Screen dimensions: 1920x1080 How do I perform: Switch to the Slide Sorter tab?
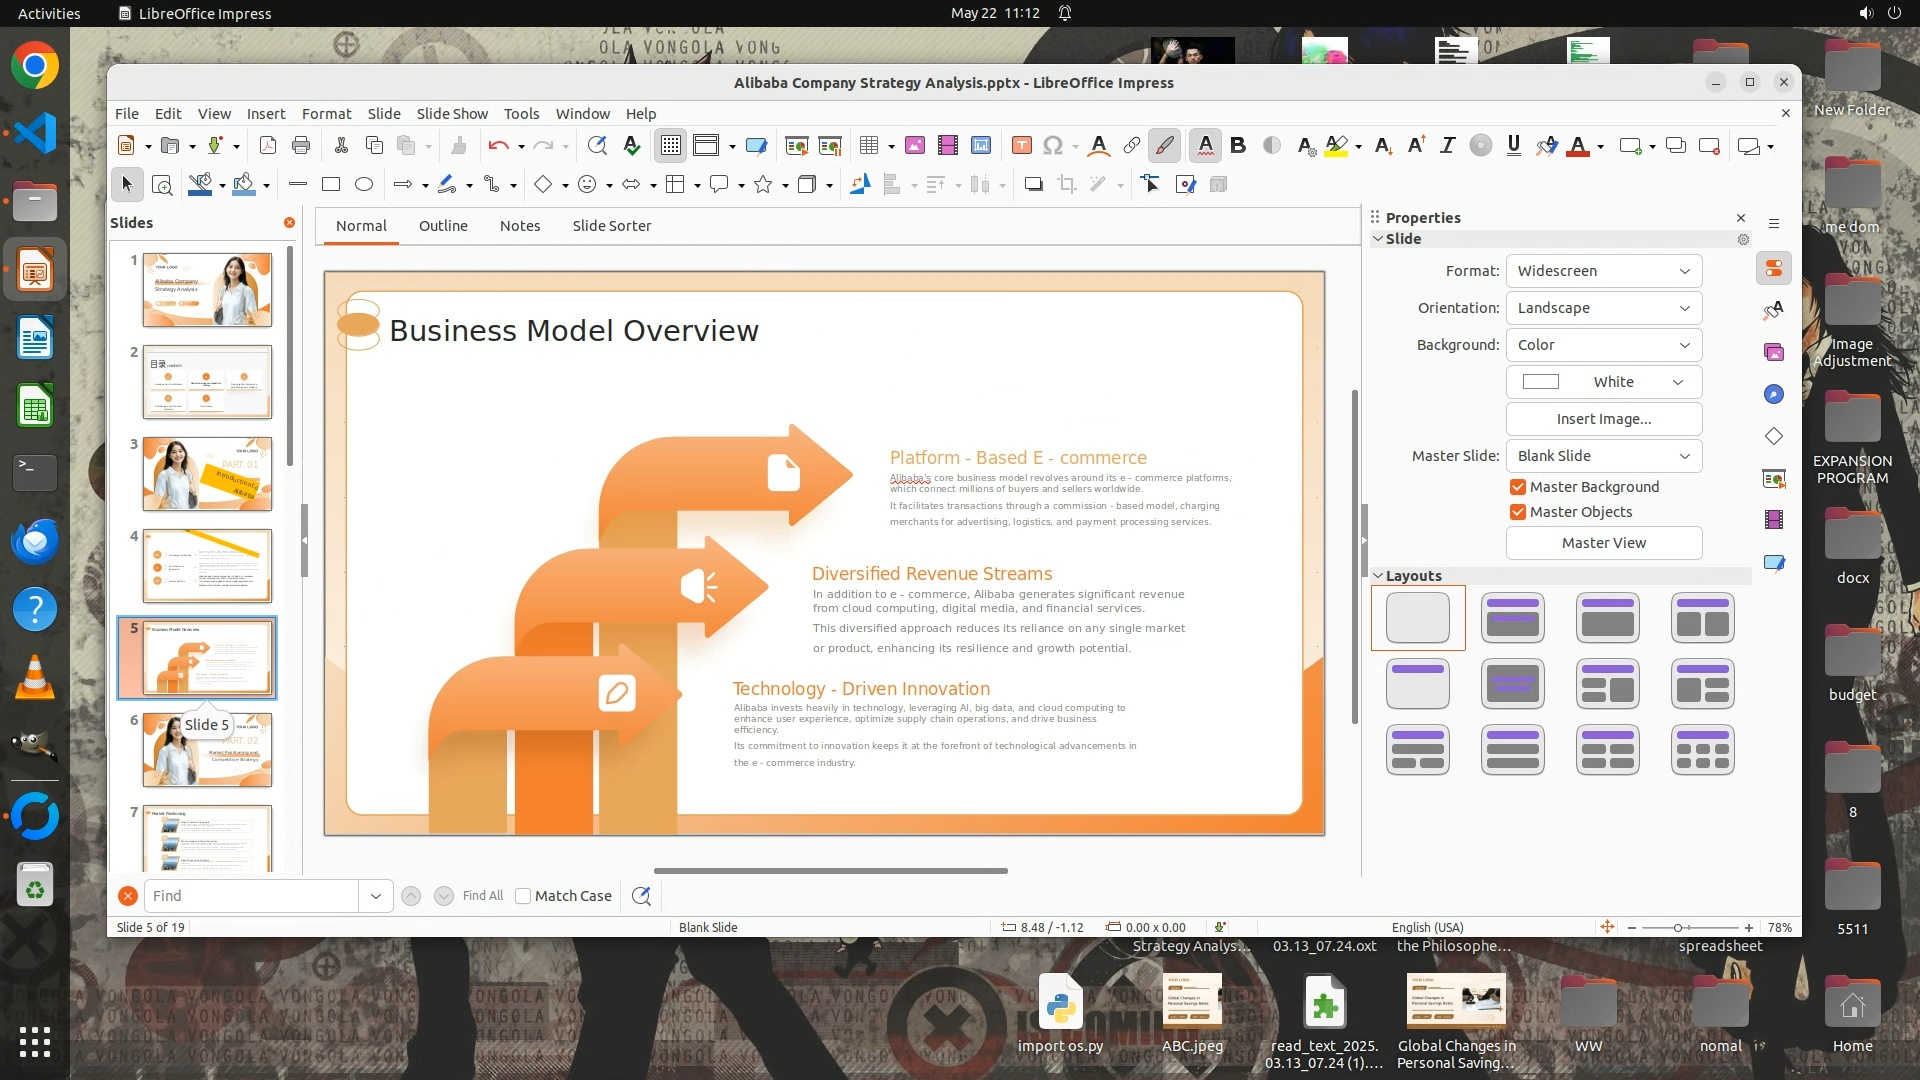pyautogui.click(x=611, y=226)
